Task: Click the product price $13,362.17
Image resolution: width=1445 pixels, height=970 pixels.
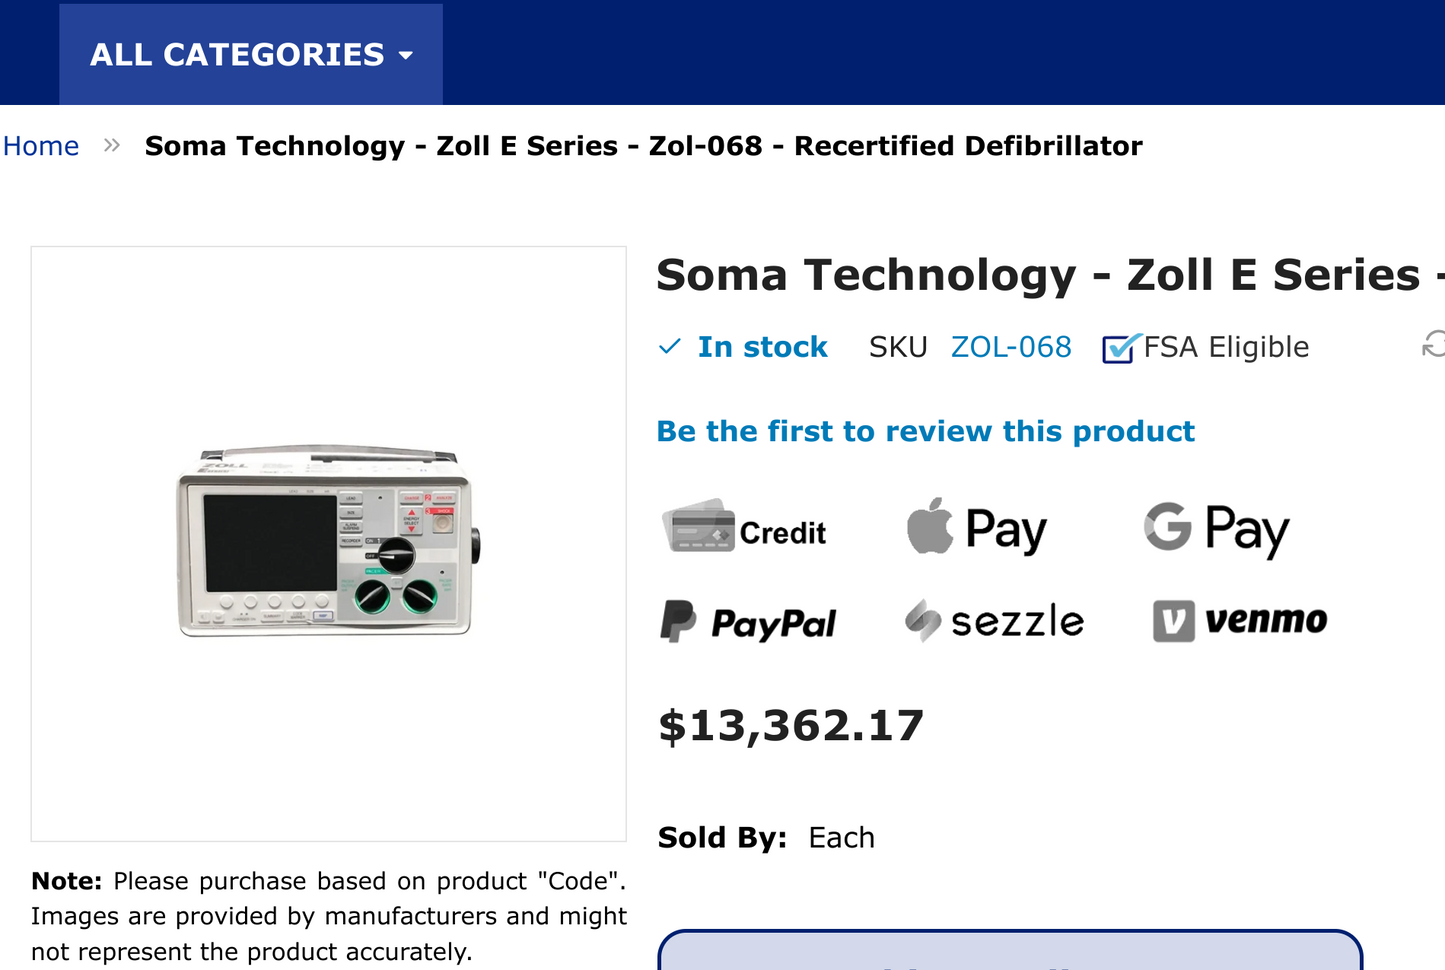Action: [791, 726]
